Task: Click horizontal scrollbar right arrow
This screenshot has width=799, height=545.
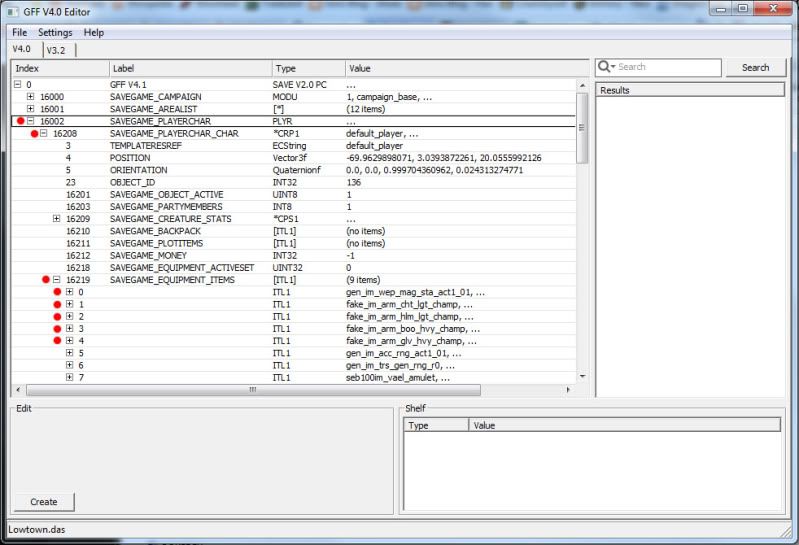Action: [x=568, y=390]
